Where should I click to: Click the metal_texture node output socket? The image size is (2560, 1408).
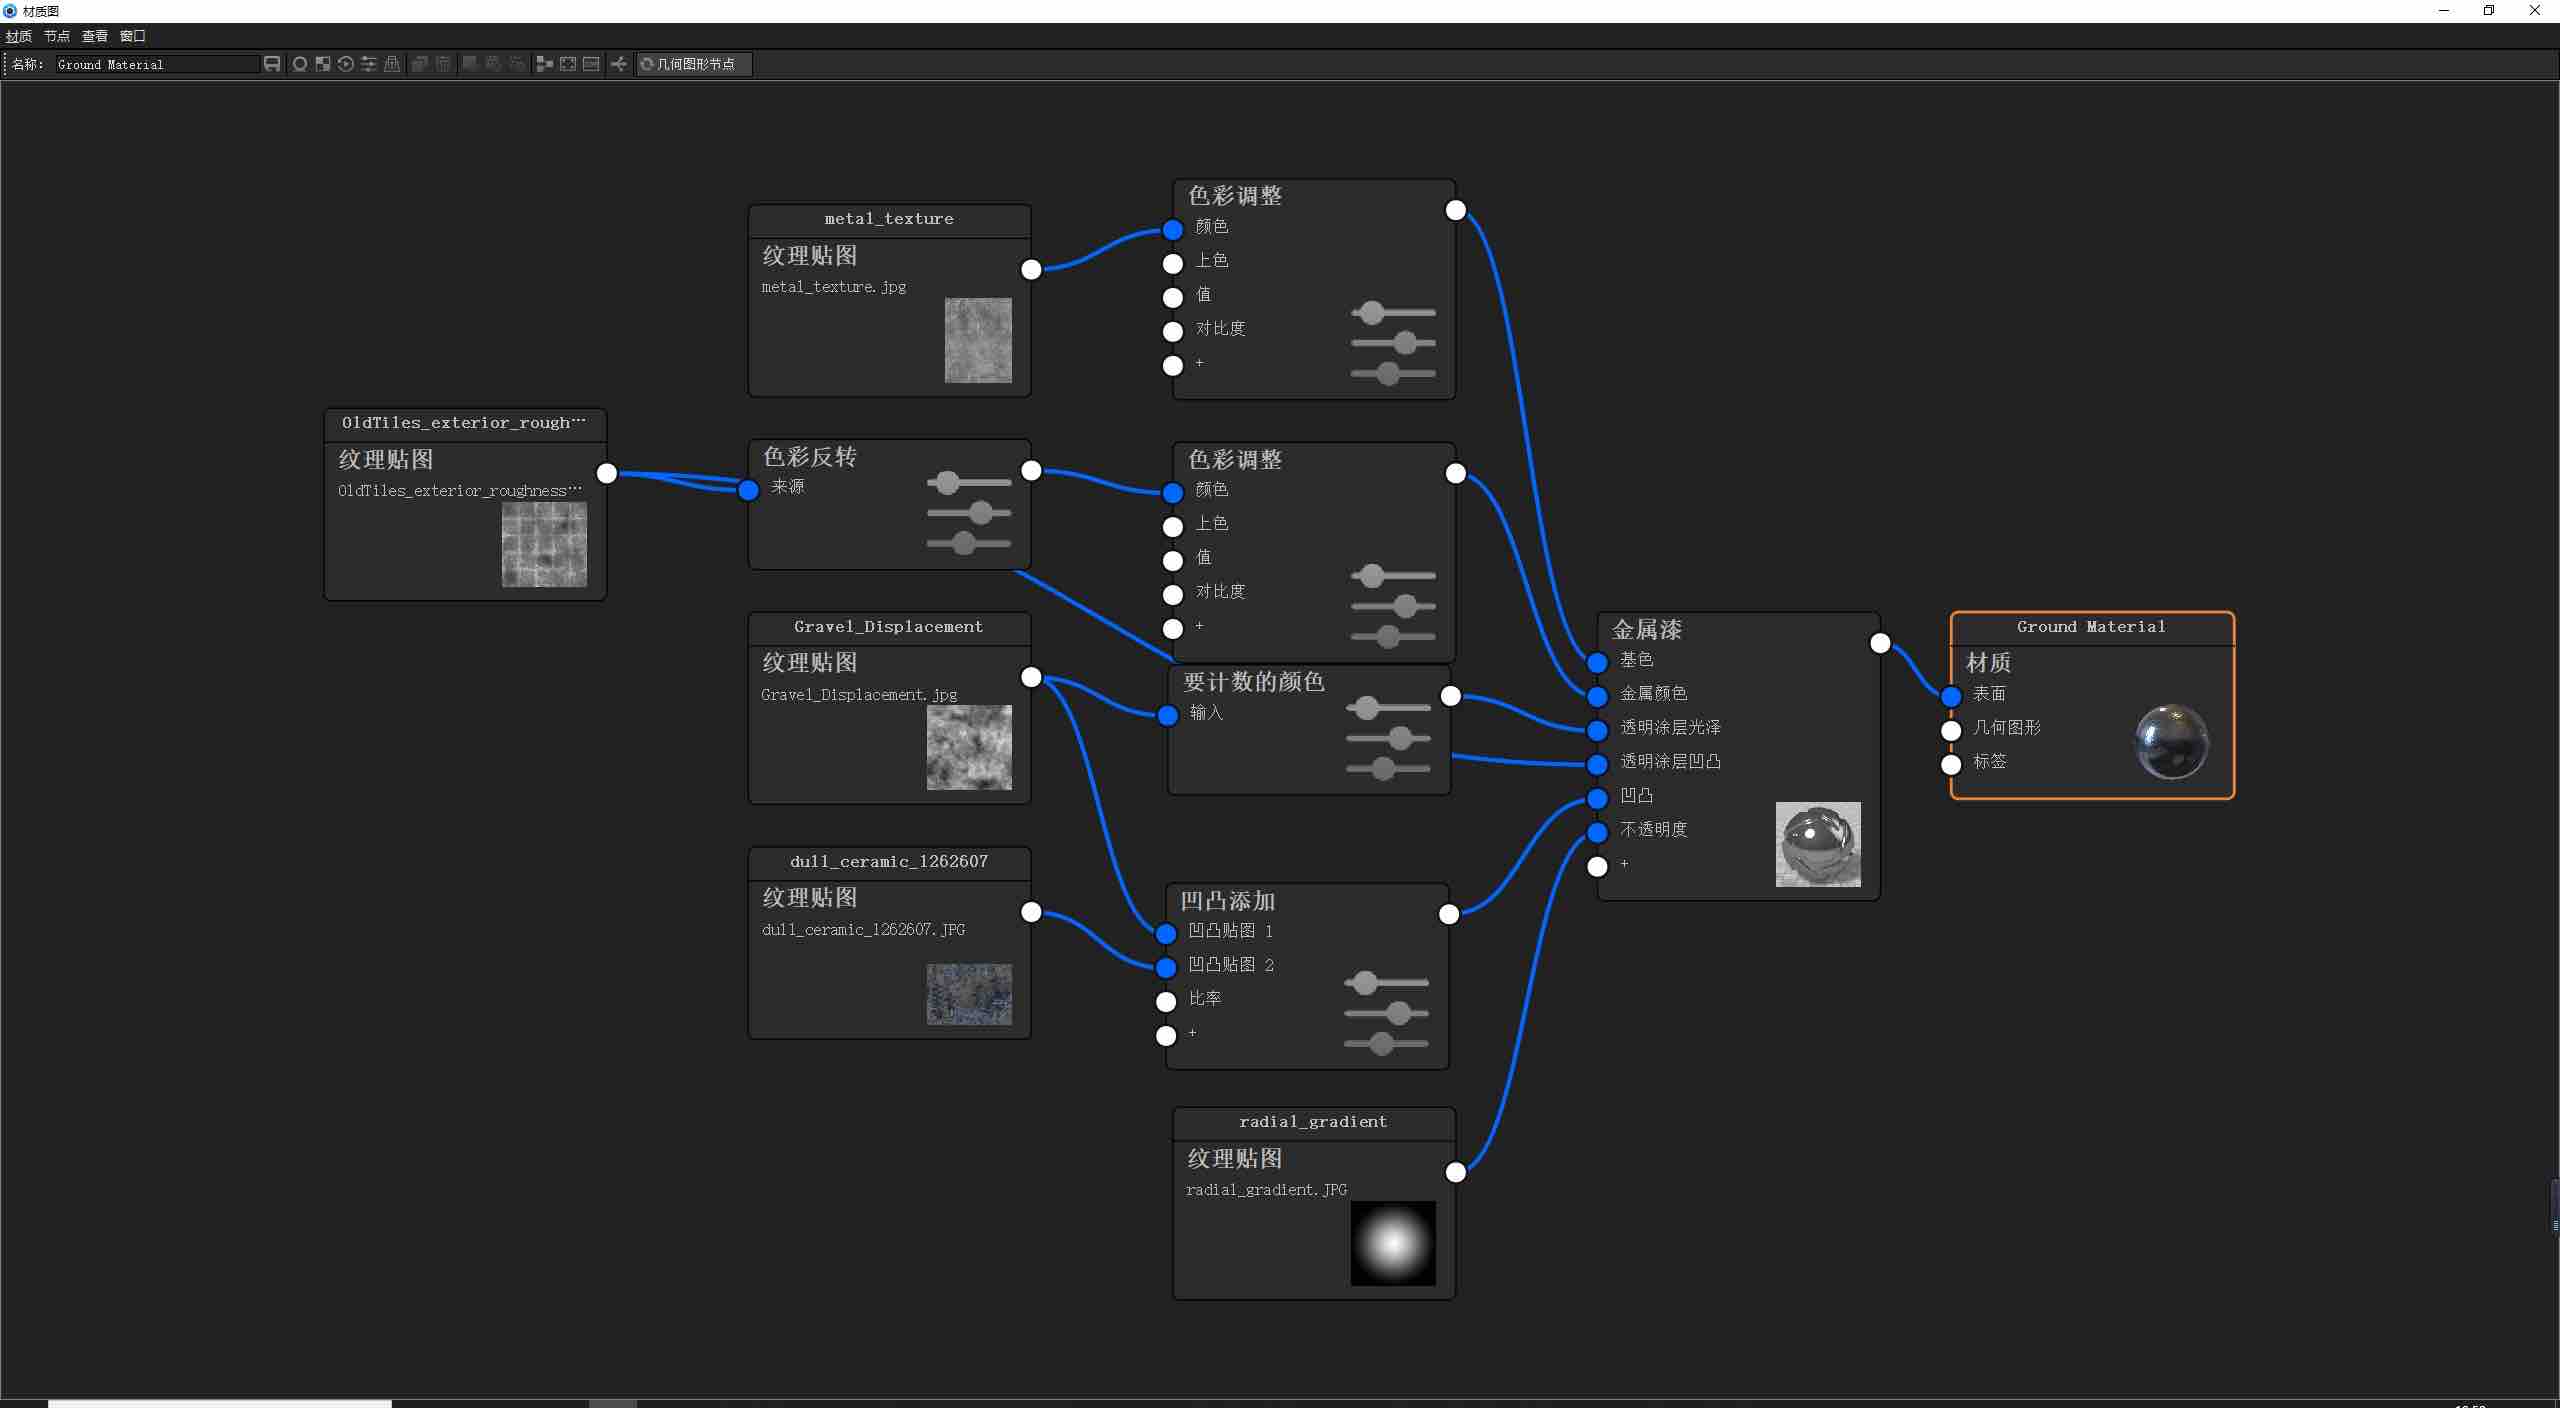pyautogui.click(x=1031, y=270)
